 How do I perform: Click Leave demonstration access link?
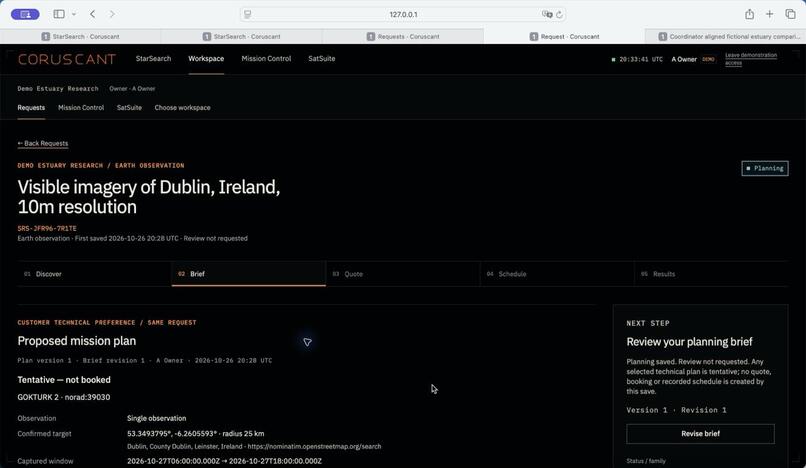coord(751,59)
